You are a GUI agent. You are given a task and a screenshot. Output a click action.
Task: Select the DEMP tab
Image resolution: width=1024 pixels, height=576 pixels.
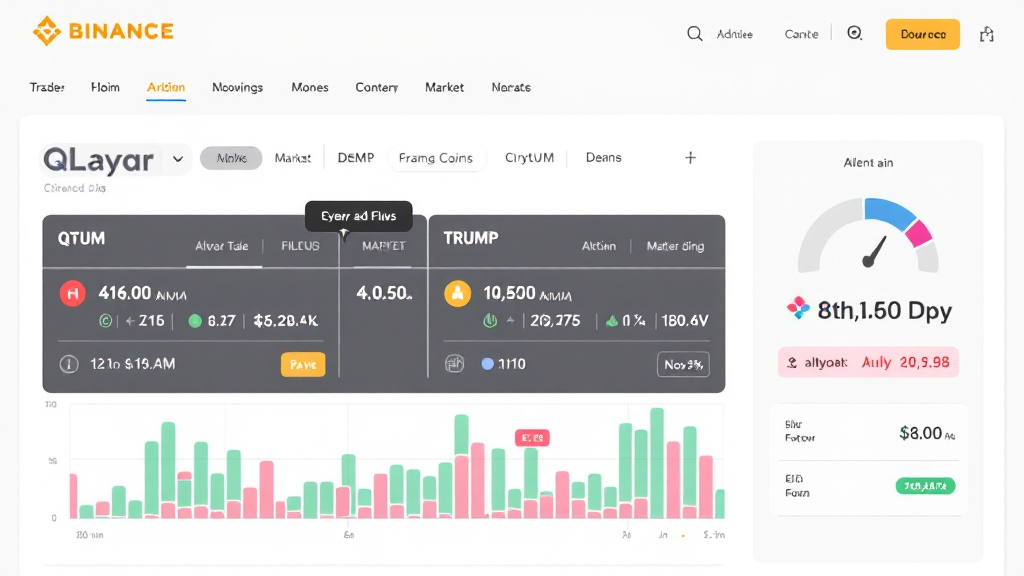pyautogui.click(x=356, y=157)
